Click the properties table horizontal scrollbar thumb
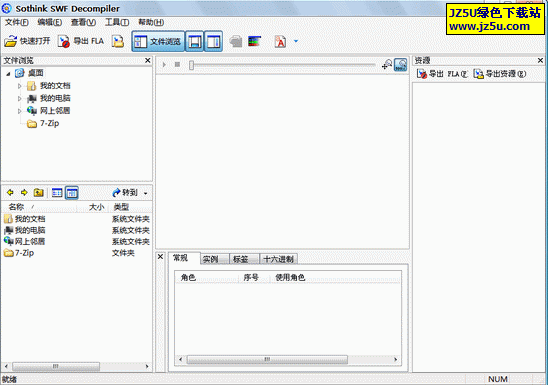The height and width of the screenshot is (385, 548). (x=267, y=359)
